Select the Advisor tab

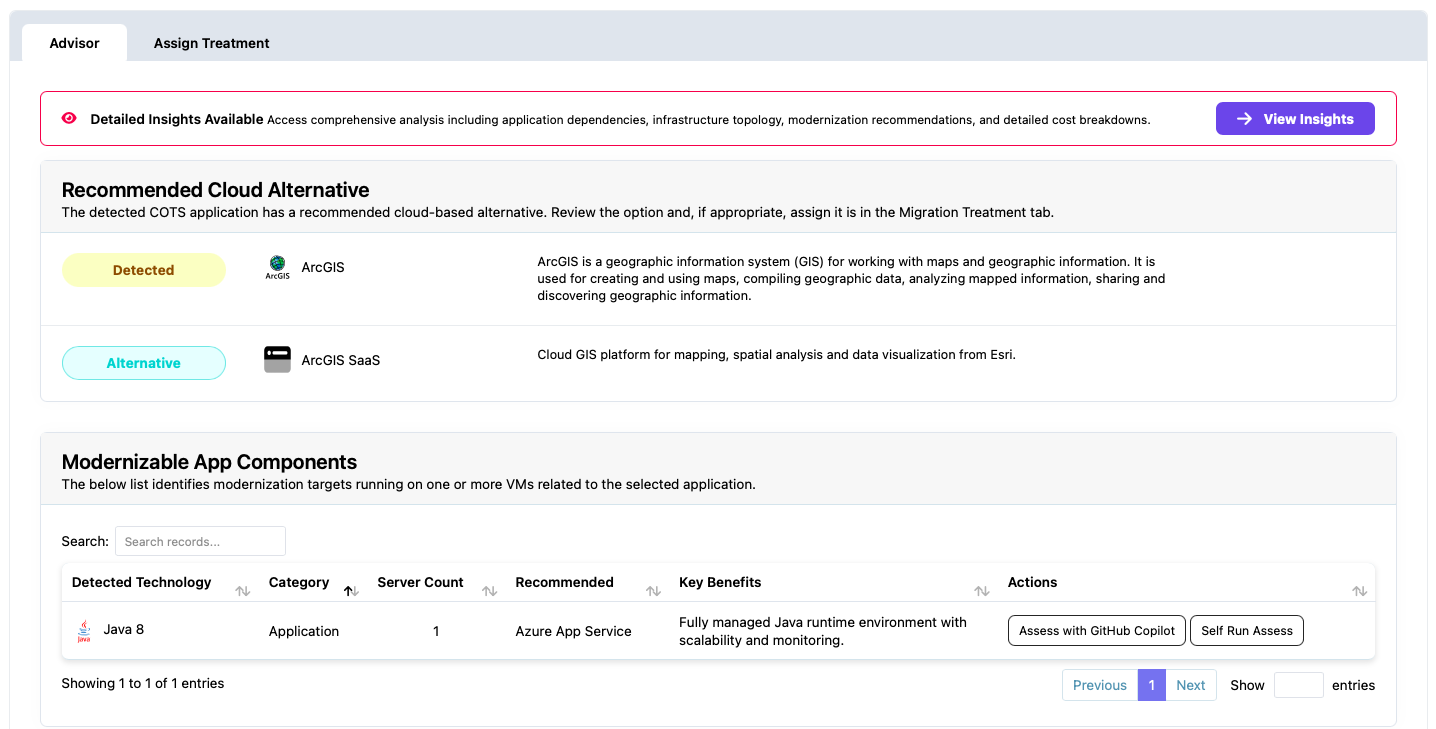pyautogui.click(x=73, y=43)
